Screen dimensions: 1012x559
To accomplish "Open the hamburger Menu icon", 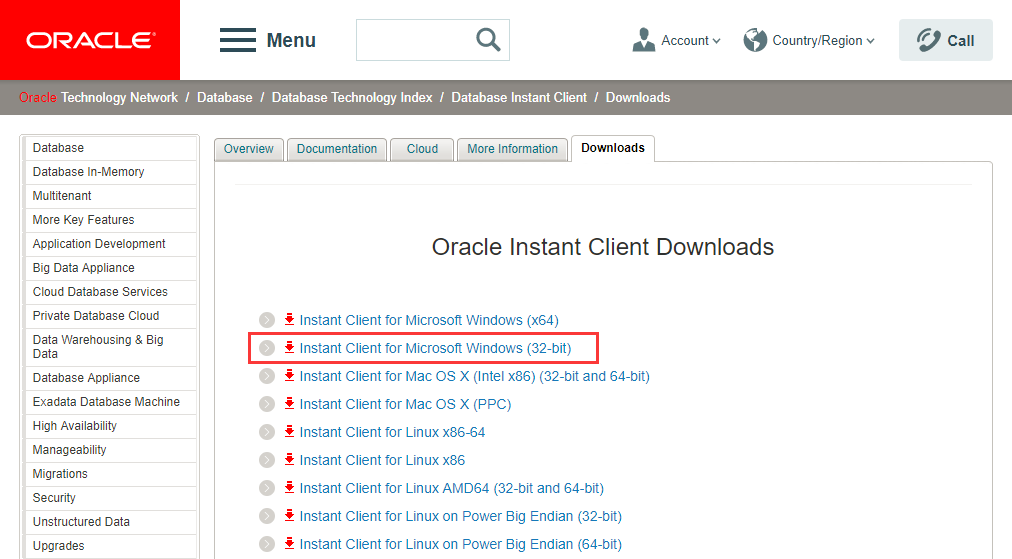I will click(238, 40).
